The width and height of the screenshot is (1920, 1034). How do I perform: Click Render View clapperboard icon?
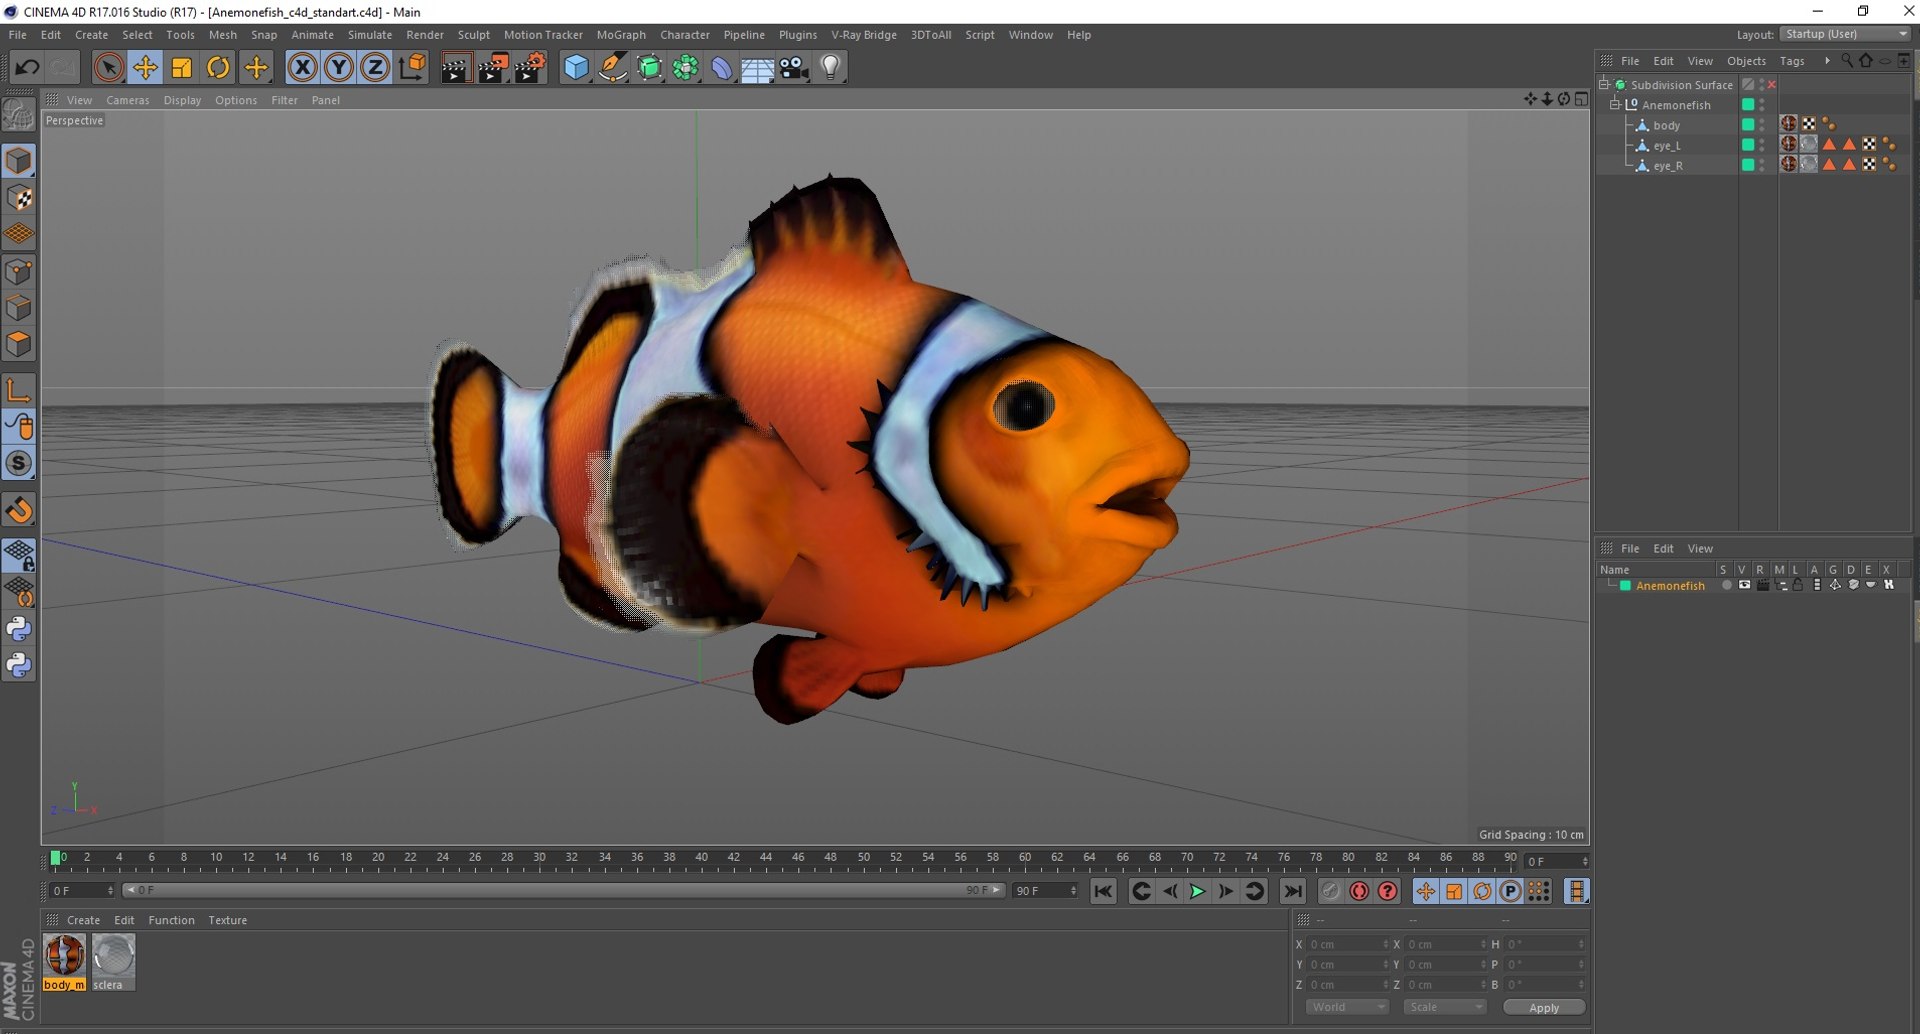coord(456,68)
